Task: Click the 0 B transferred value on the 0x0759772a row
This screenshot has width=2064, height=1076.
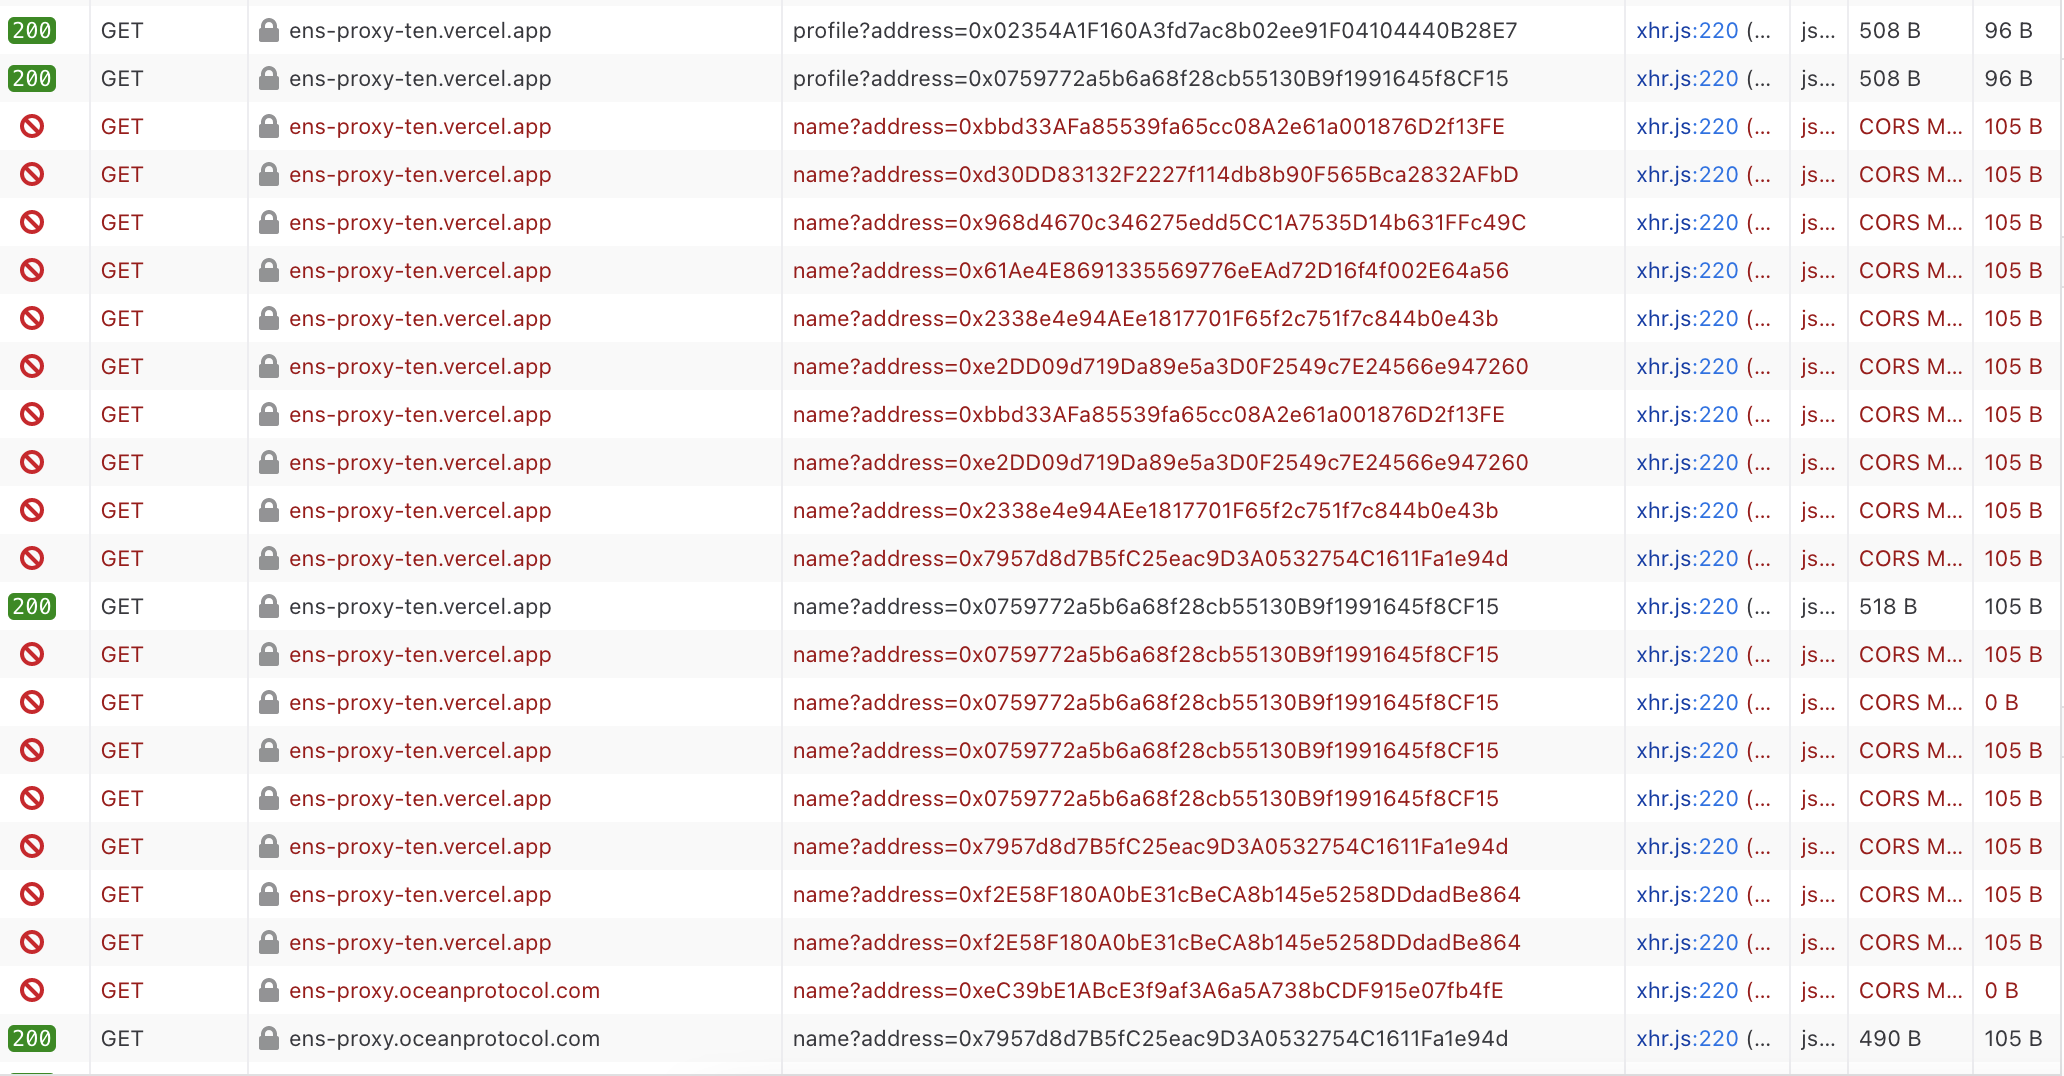Action: click(x=2001, y=702)
